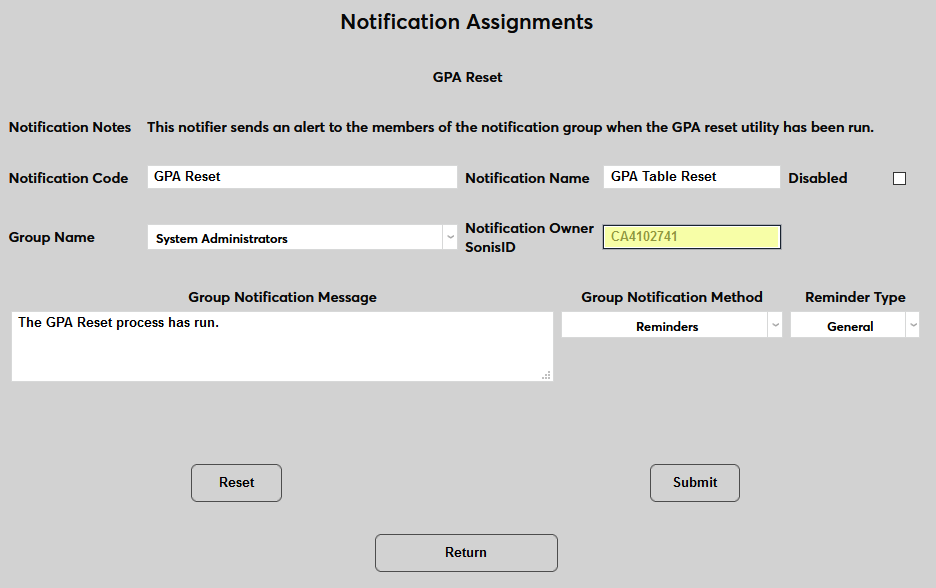Viewport: 936px width, 588px height.
Task: Click the Group Name dropdown arrow
Action: coord(449,237)
